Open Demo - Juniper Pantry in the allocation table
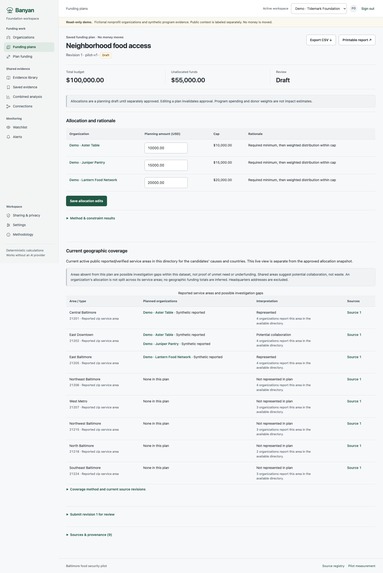 (x=87, y=162)
